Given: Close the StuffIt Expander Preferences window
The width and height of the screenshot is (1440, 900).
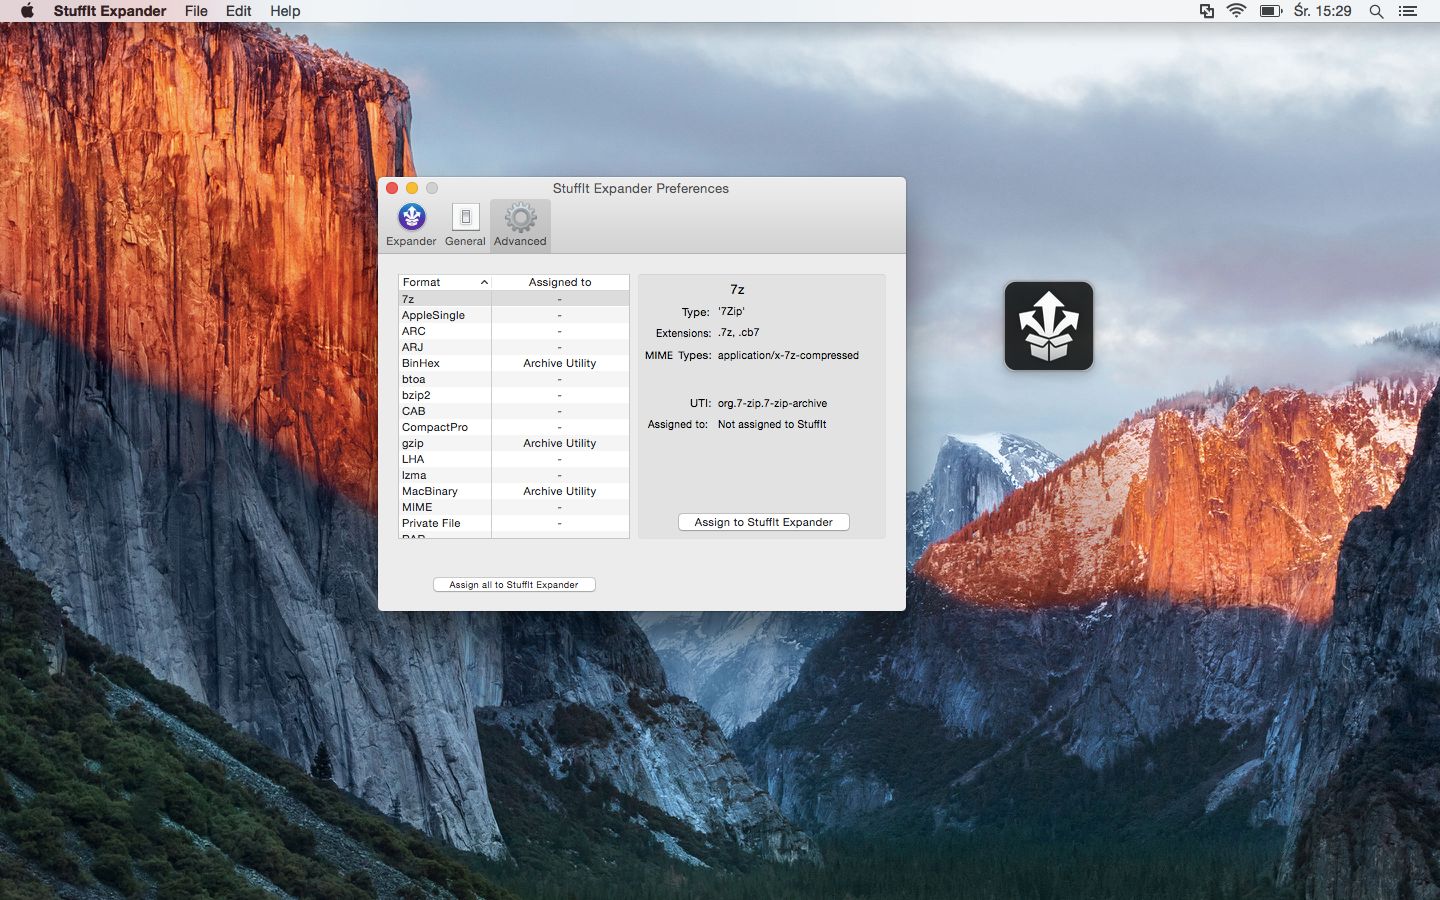Looking at the screenshot, I should click(392, 188).
